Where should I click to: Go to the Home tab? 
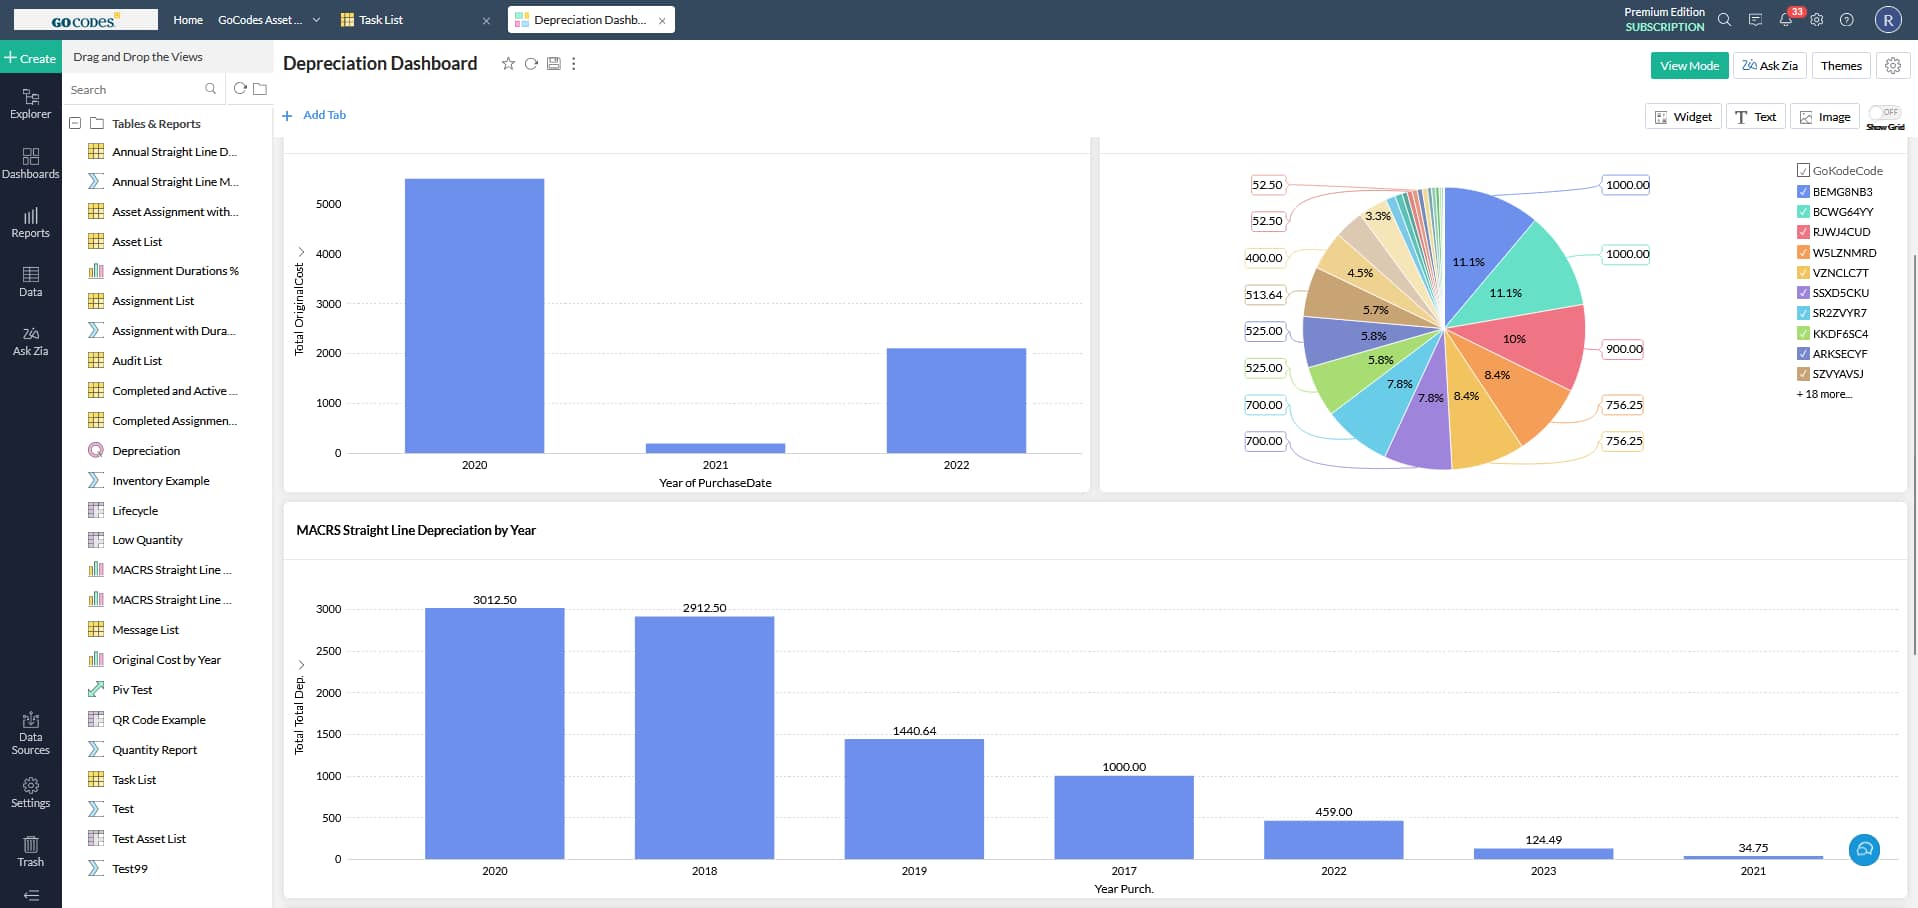[187, 20]
